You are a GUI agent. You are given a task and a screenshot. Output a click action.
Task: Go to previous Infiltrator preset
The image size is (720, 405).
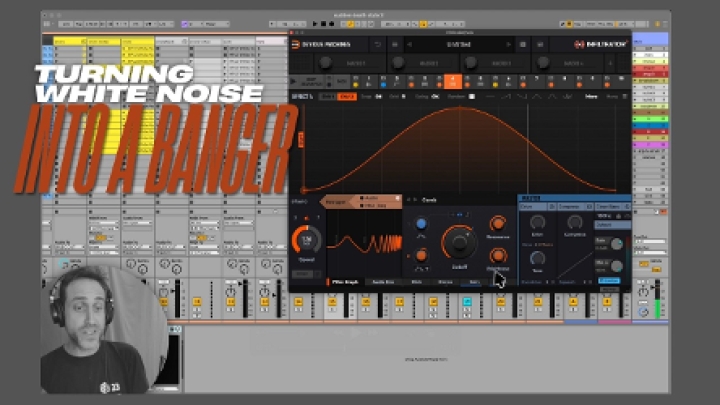tap(409, 45)
